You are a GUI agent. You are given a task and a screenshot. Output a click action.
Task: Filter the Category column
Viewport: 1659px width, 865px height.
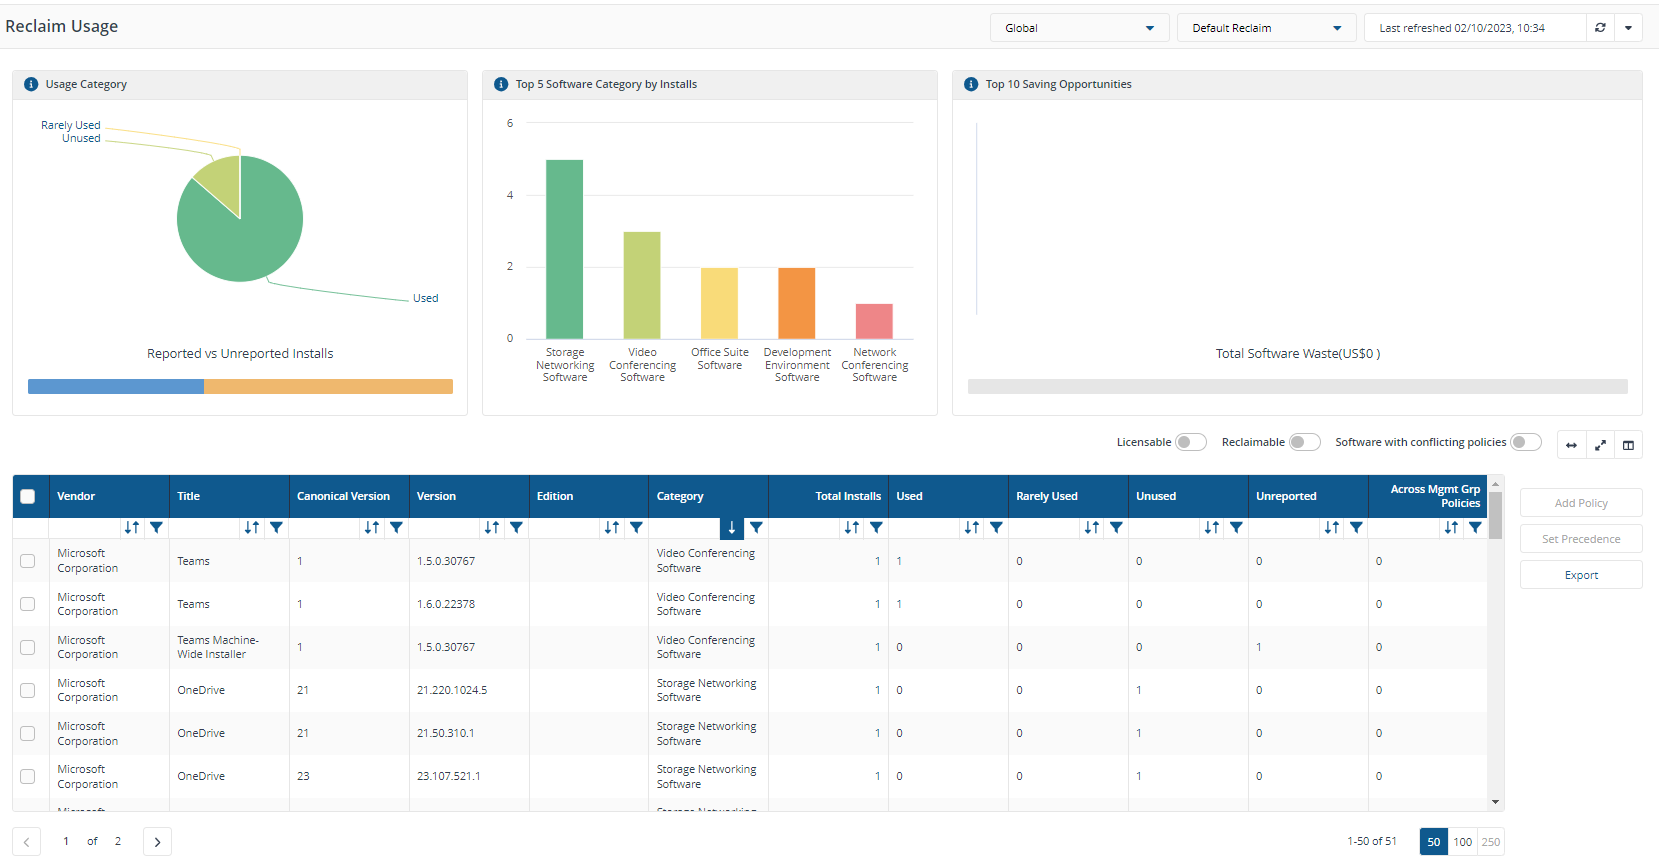tap(756, 527)
